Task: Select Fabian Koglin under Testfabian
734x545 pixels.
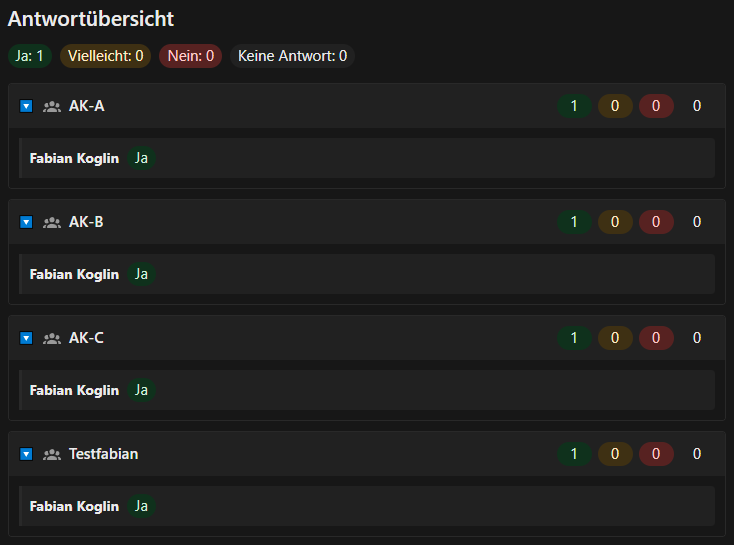Action: click(74, 506)
